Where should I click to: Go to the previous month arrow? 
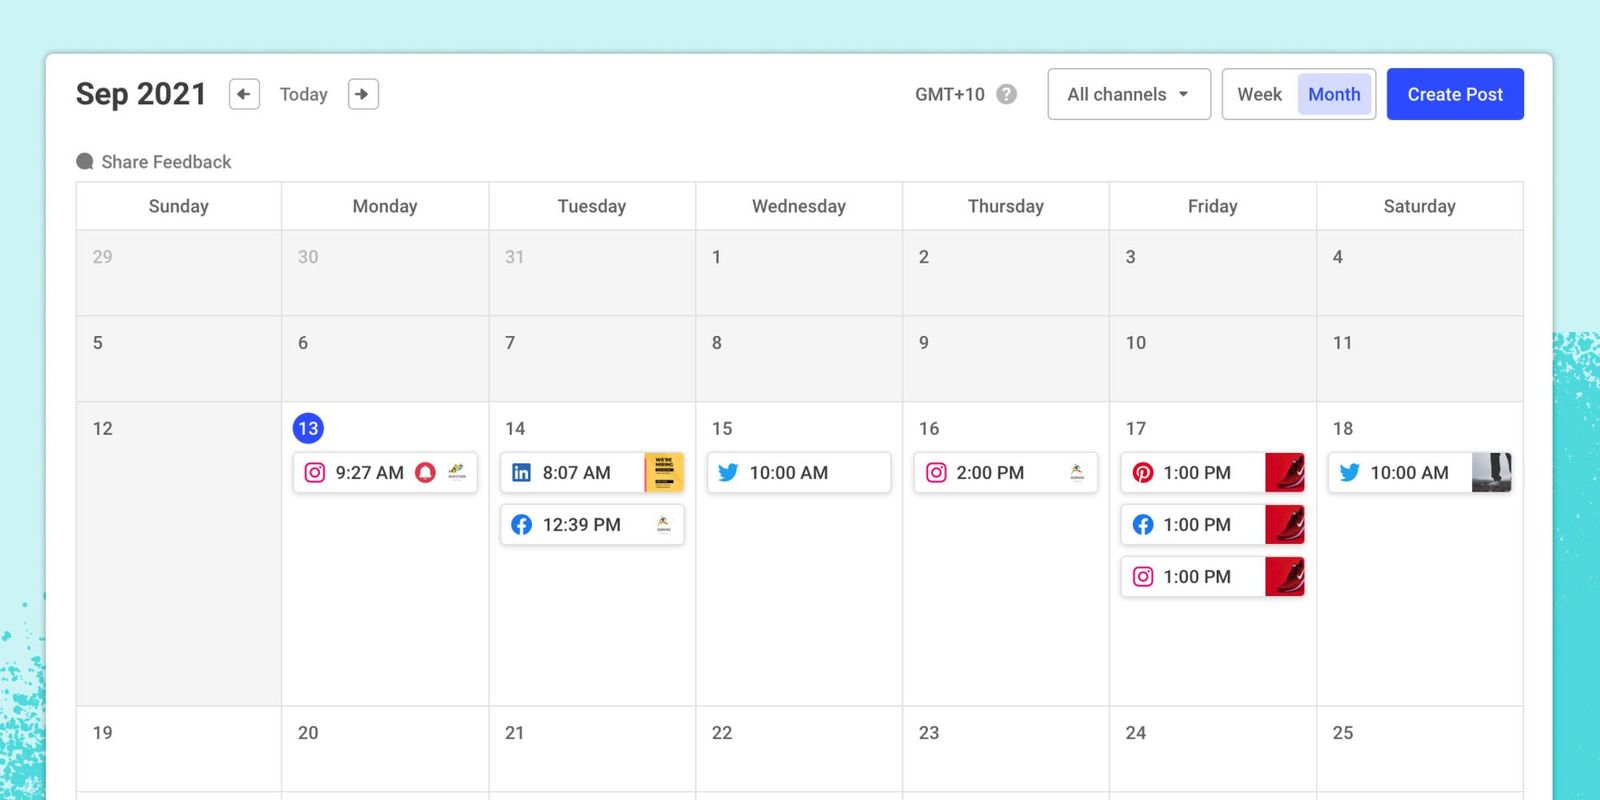(244, 94)
